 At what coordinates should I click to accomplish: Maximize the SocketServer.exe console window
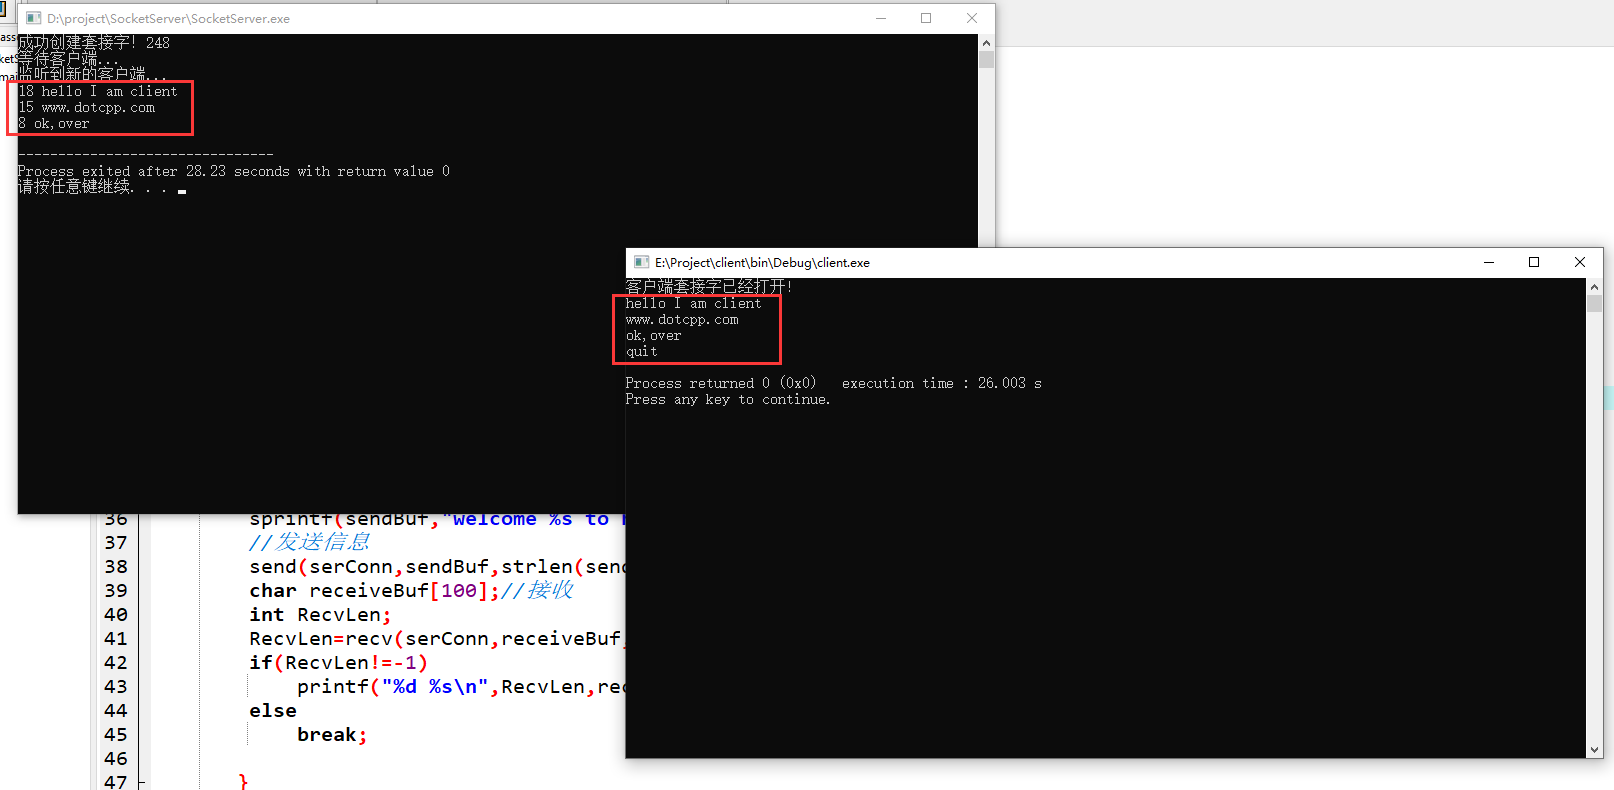point(926,18)
